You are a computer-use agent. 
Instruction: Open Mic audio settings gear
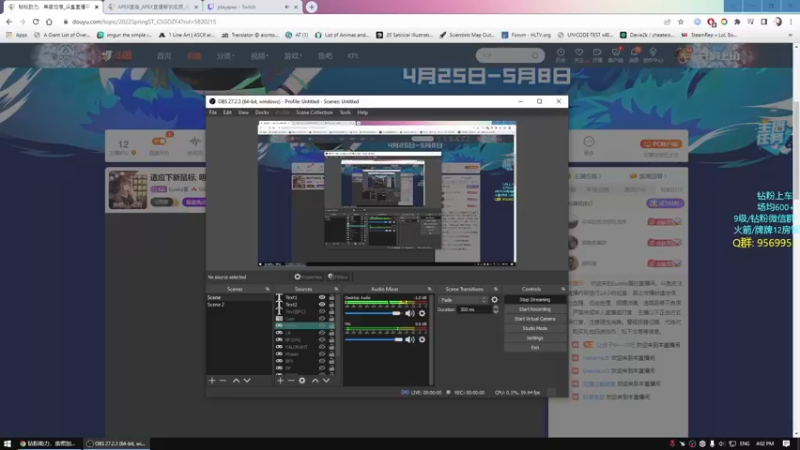coord(422,339)
